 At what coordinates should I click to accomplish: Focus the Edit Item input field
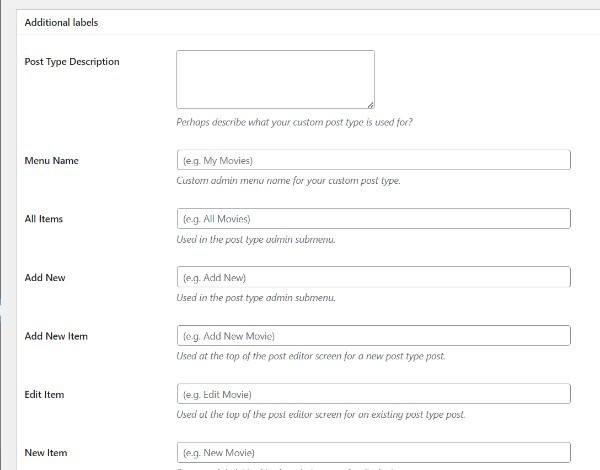tap(374, 394)
